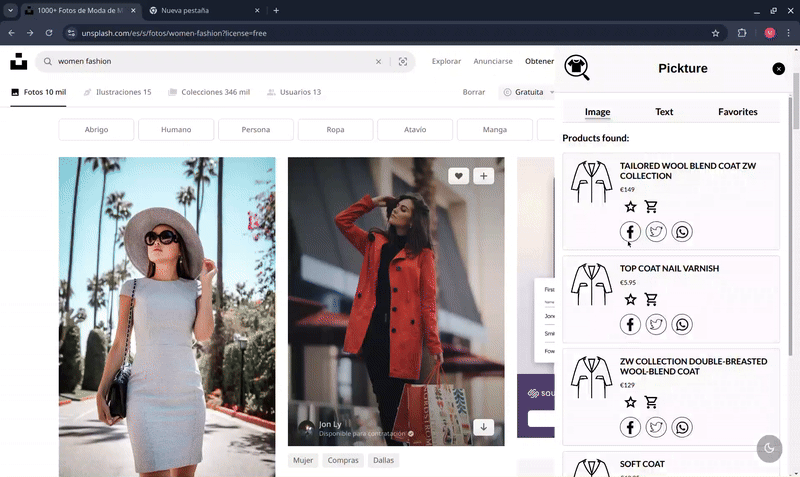Select Fotos 10 mil tab

pyautogui.click(x=39, y=92)
